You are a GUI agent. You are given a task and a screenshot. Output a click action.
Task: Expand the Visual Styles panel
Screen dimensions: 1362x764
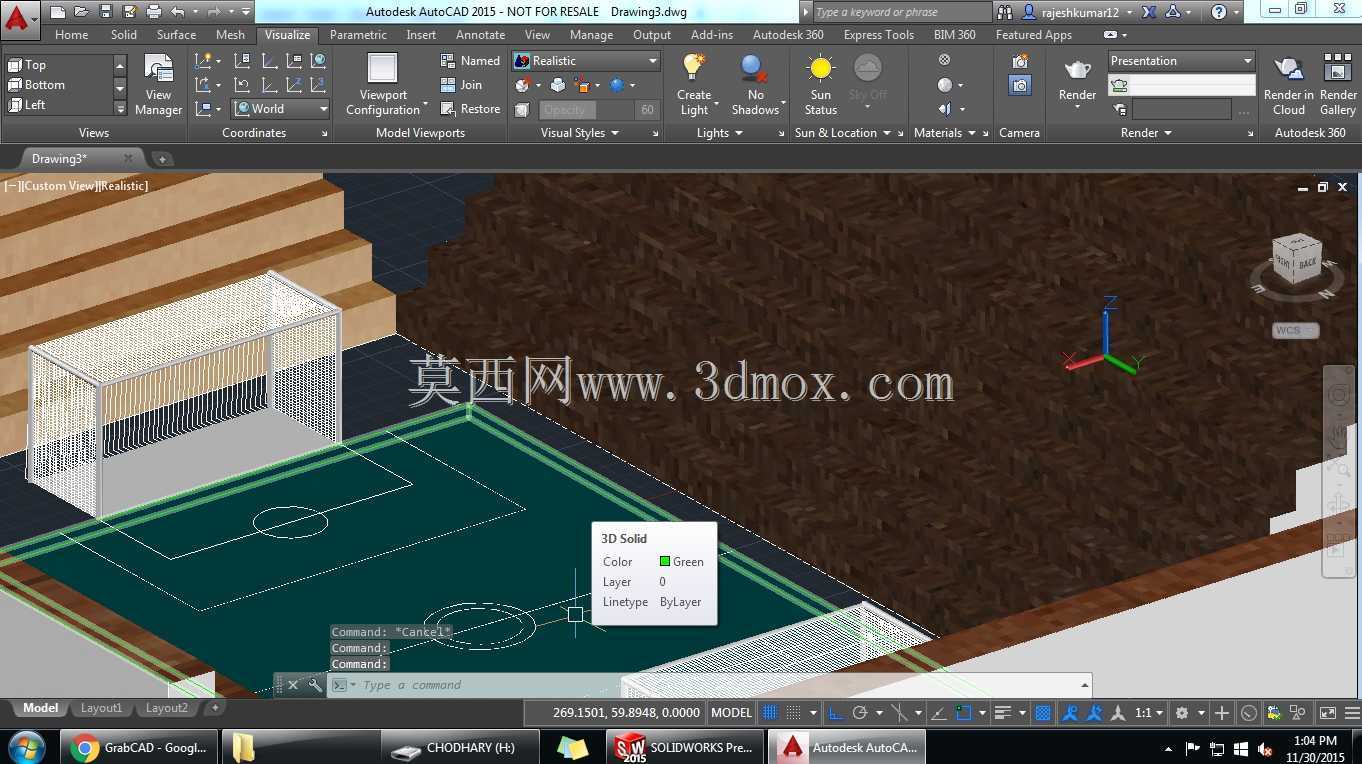(580, 133)
